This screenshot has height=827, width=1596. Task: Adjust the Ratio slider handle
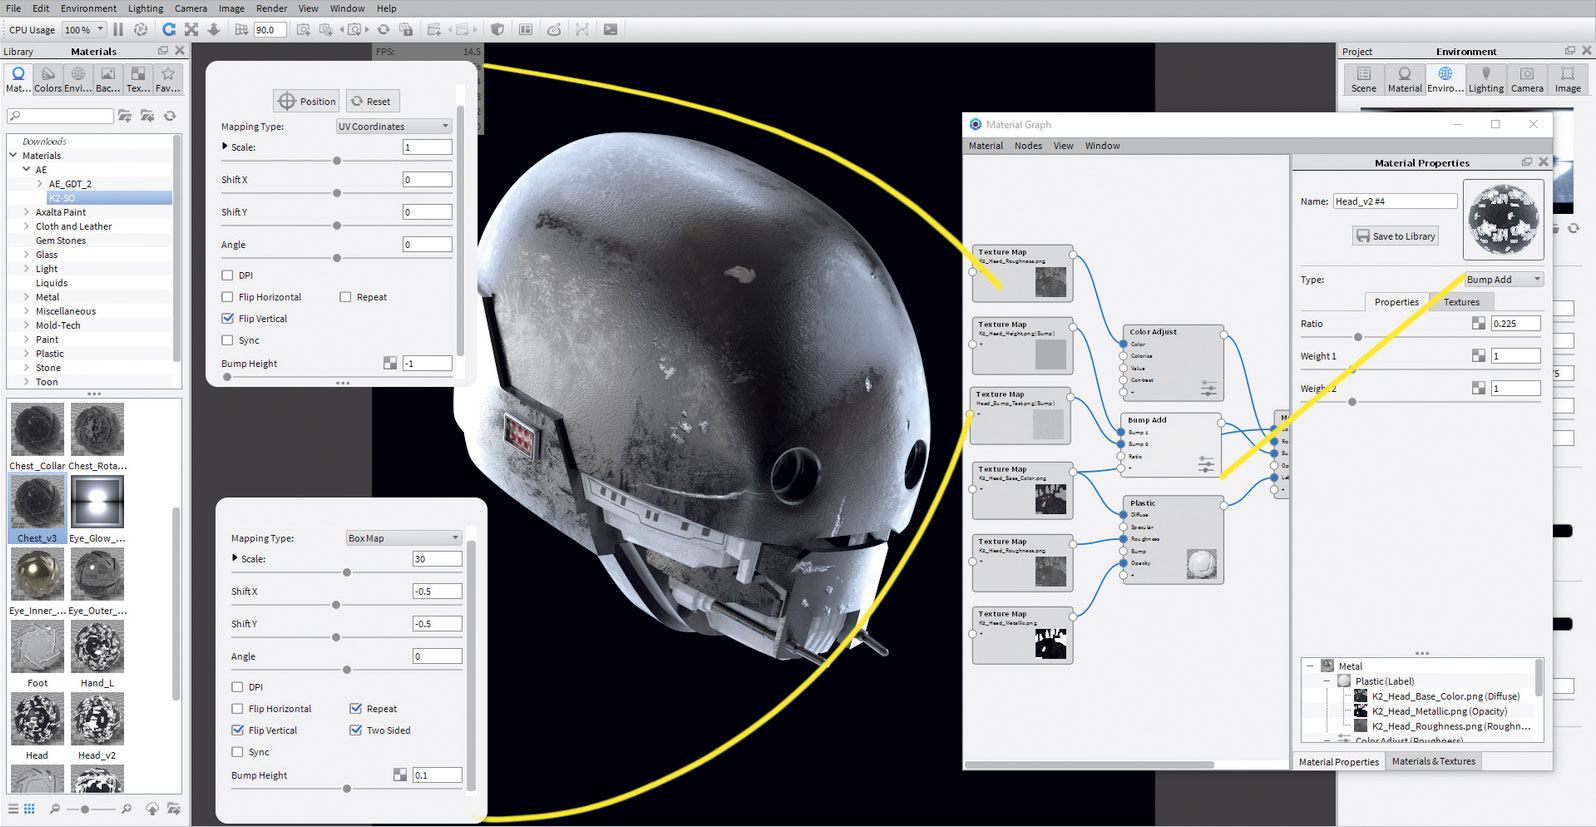pyautogui.click(x=1358, y=337)
